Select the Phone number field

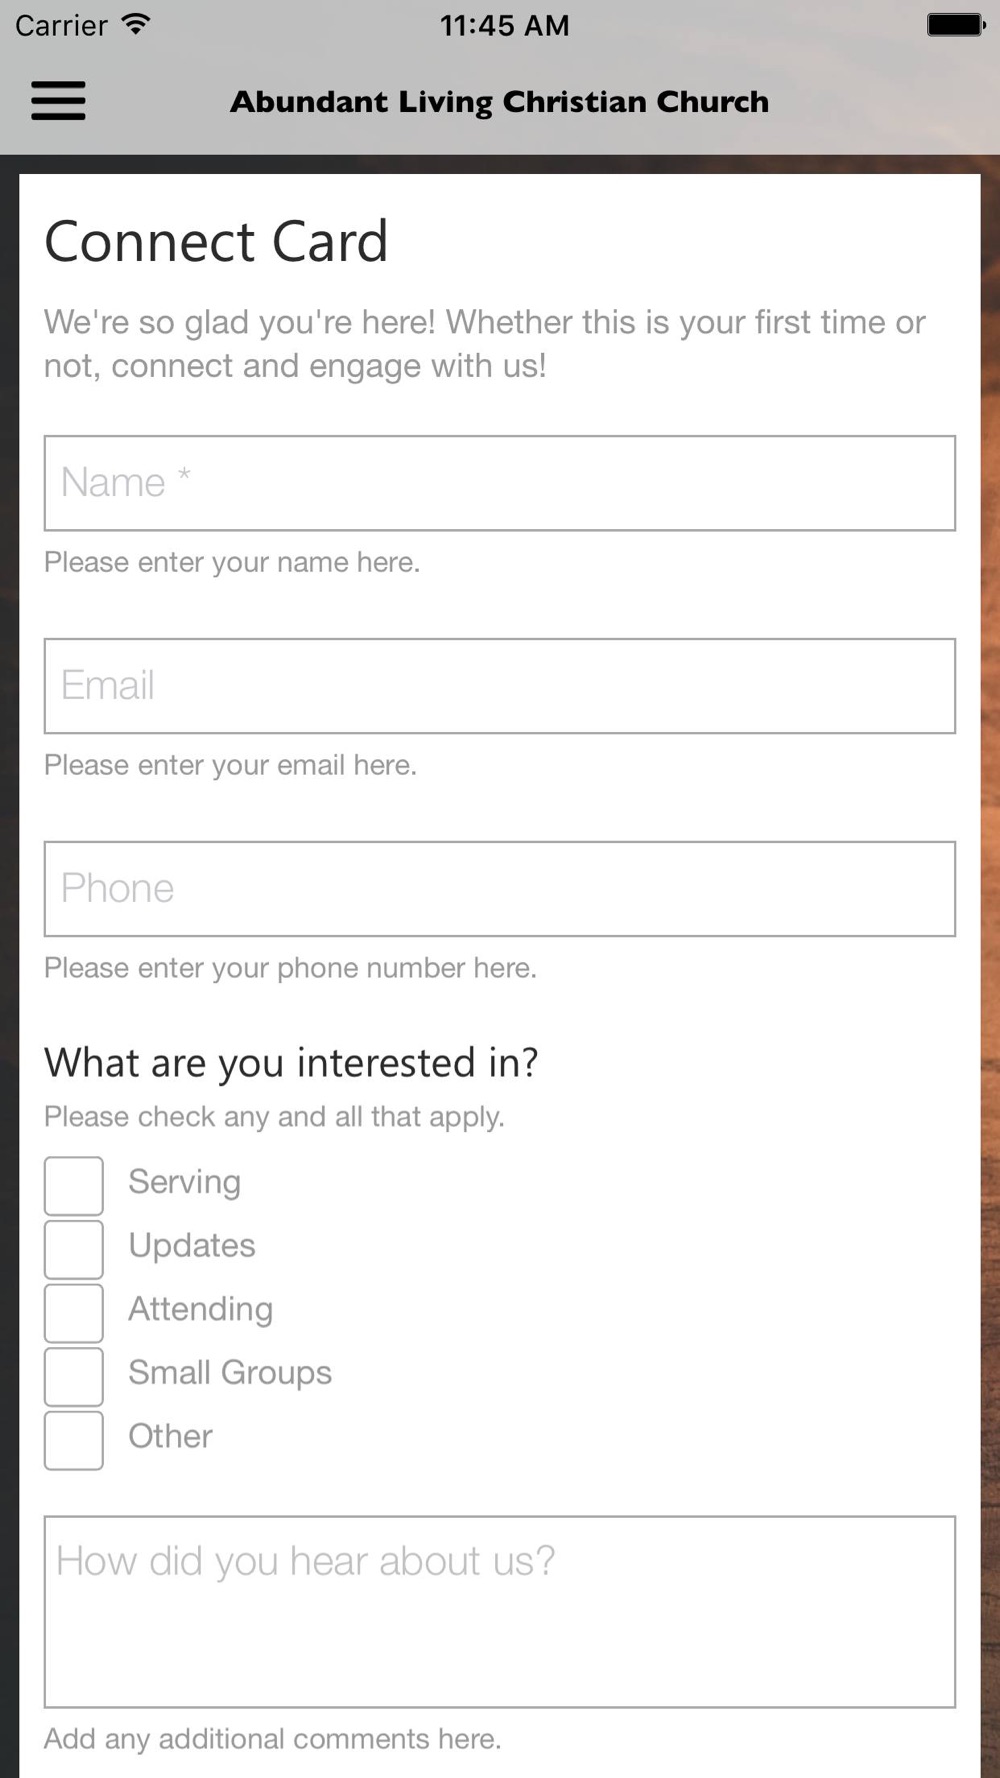click(x=500, y=889)
